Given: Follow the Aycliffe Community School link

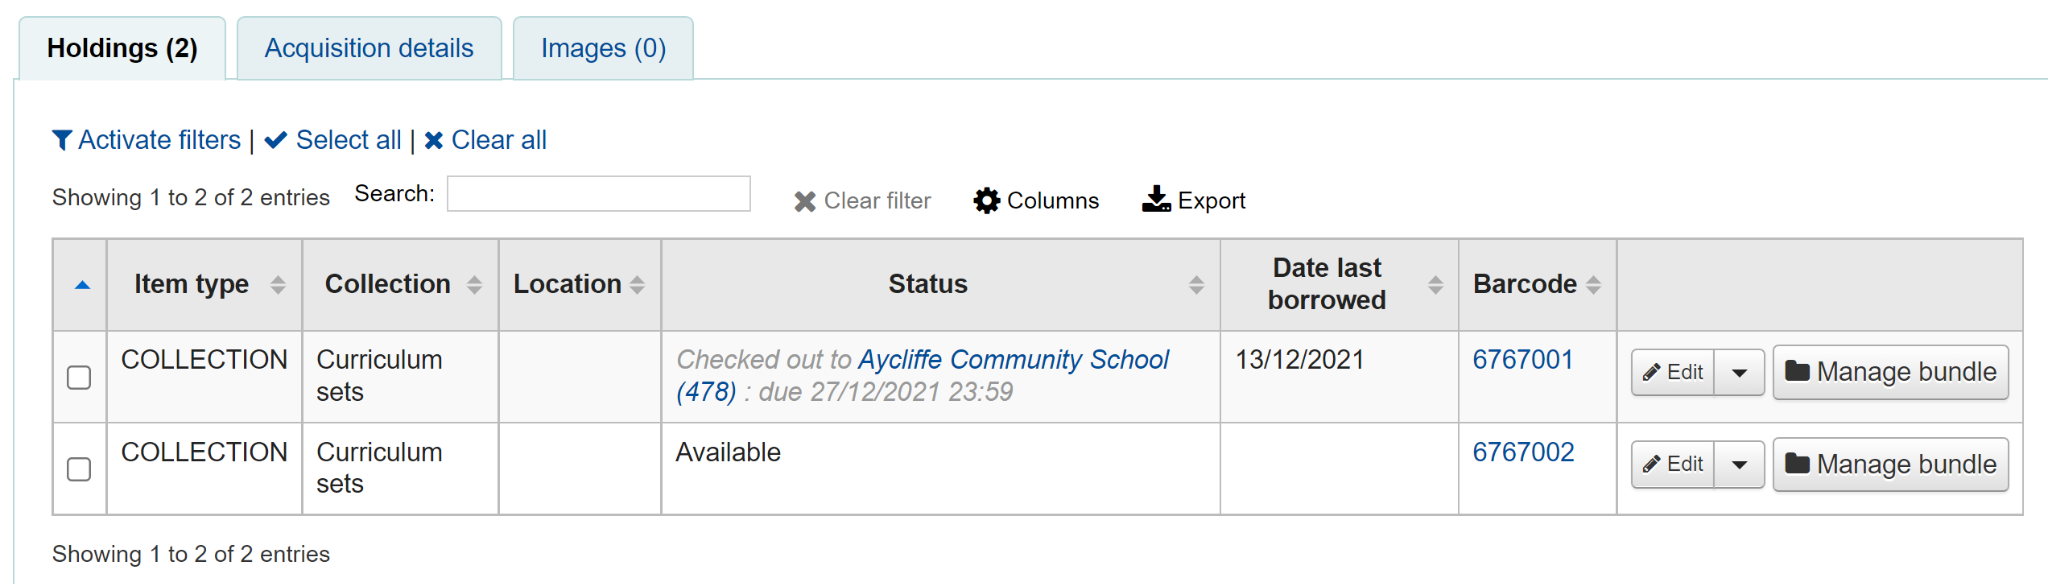Looking at the screenshot, I should [x=1013, y=359].
